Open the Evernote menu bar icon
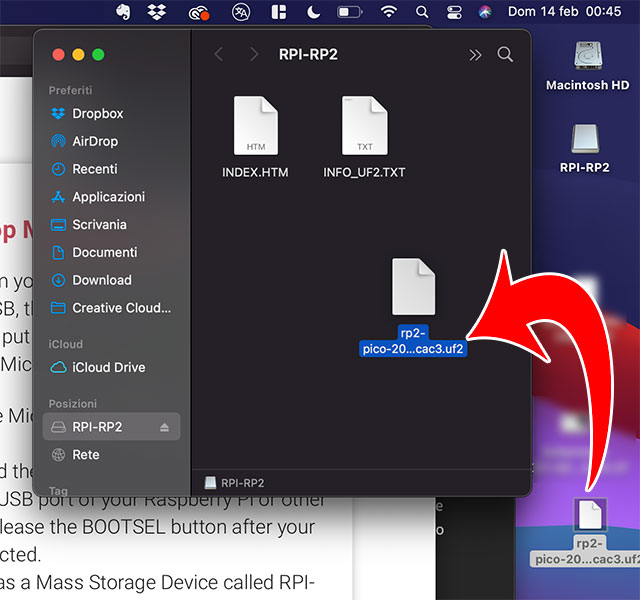 (122, 12)
